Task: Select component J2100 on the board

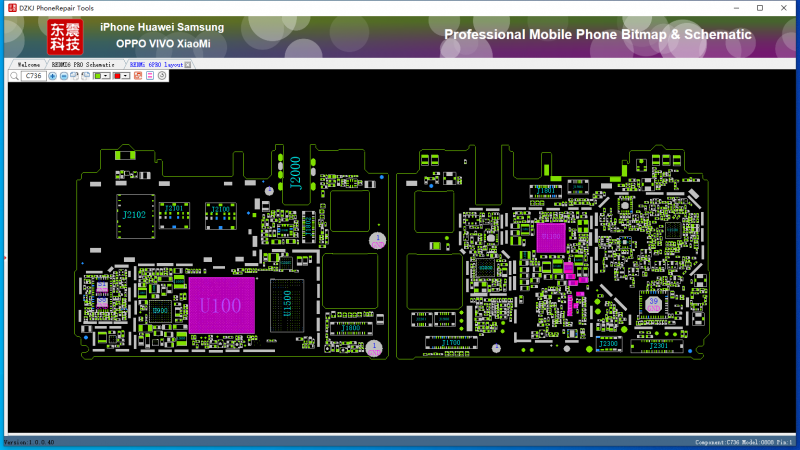Action: click(x=220, y=216)
